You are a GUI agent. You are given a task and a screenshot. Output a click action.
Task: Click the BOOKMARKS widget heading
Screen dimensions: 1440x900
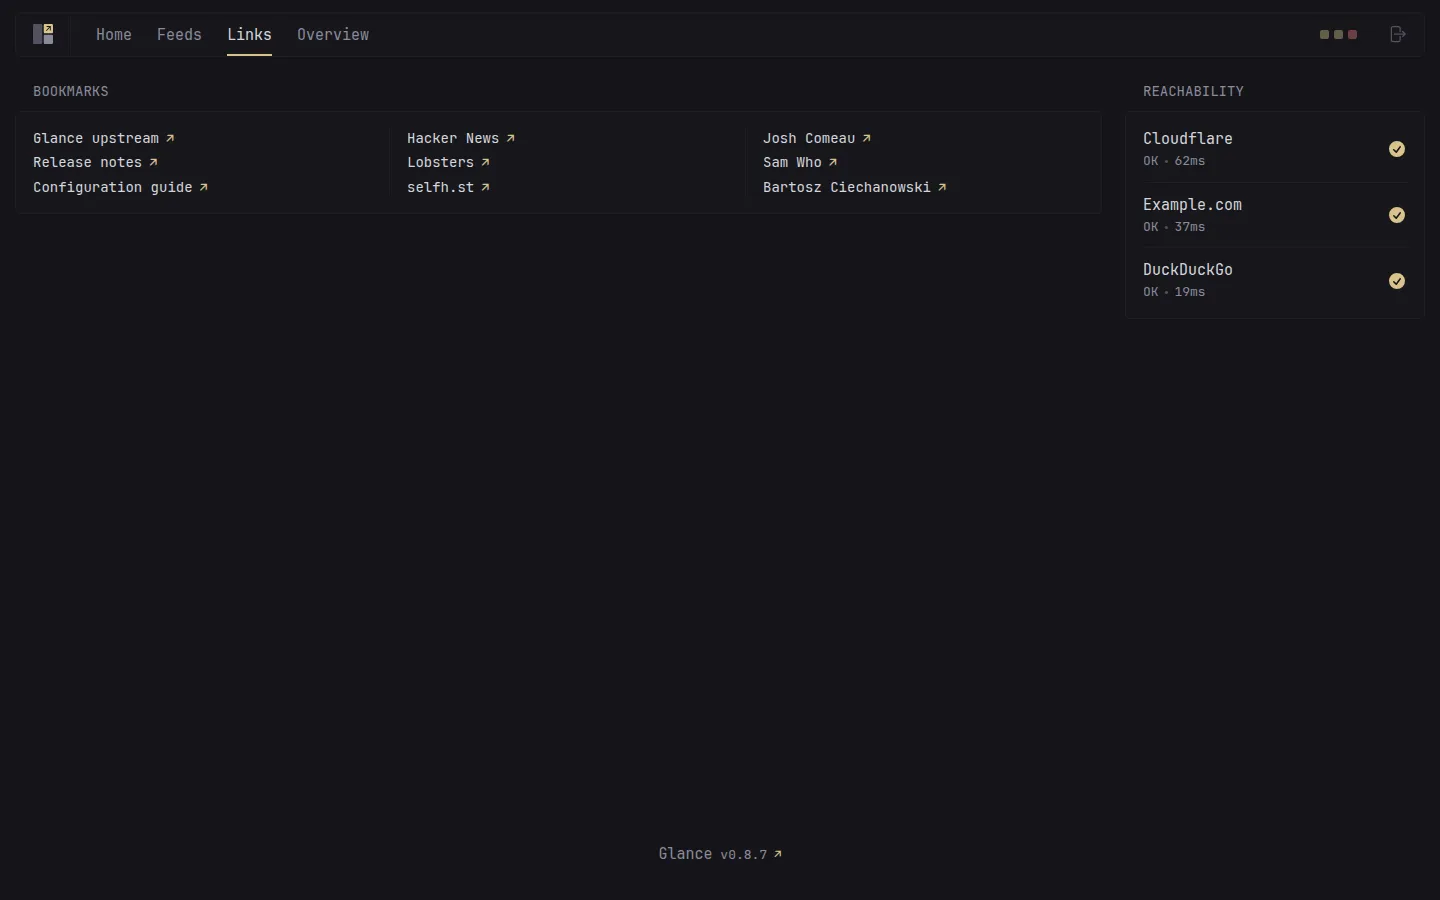click(x=71, y=91)
